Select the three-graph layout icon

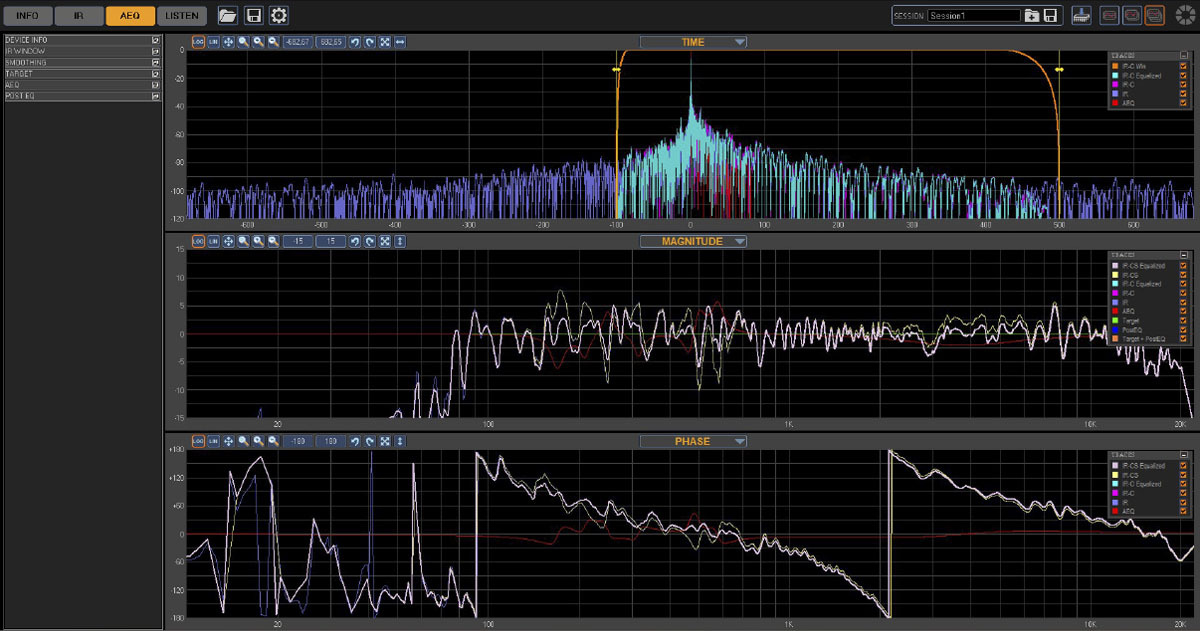pyautogui.click(x=1155, y=15)
